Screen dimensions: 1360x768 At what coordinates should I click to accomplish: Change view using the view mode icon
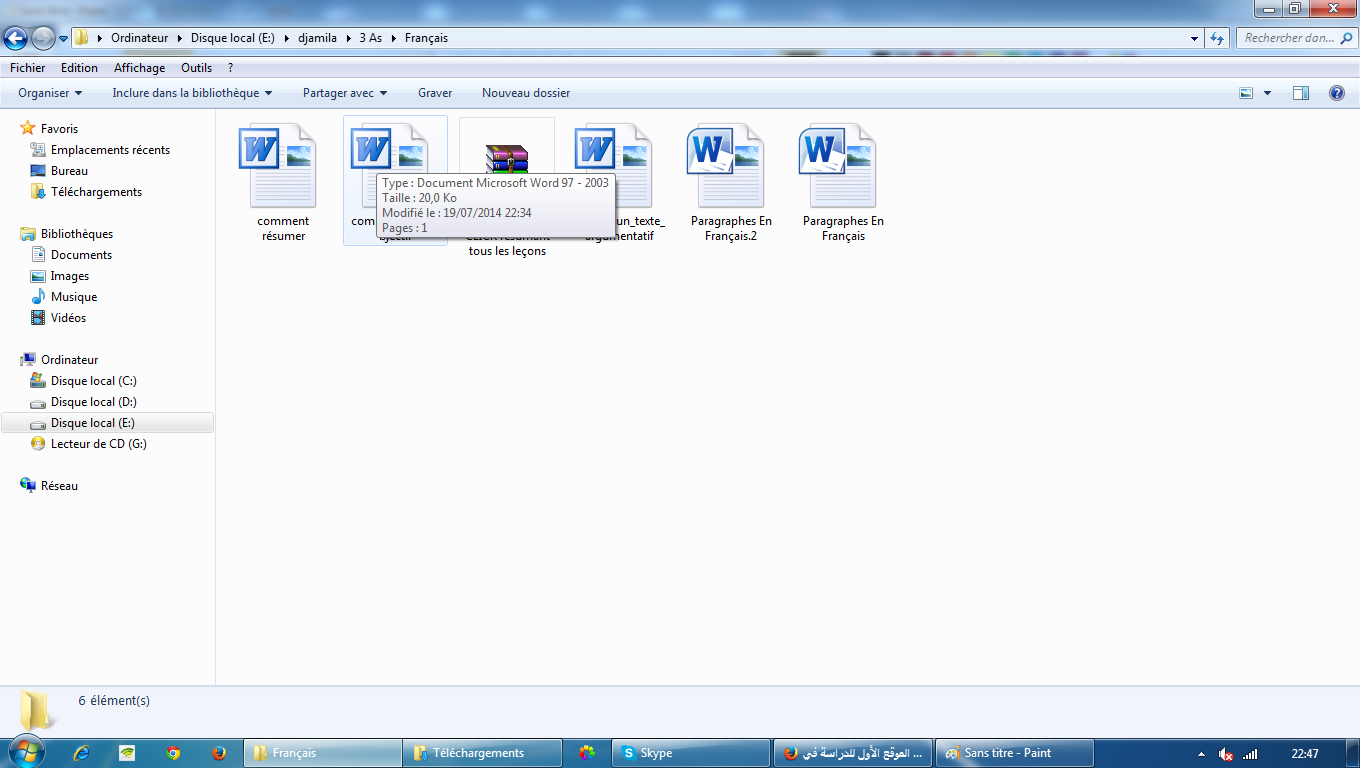click(1246, 93)
